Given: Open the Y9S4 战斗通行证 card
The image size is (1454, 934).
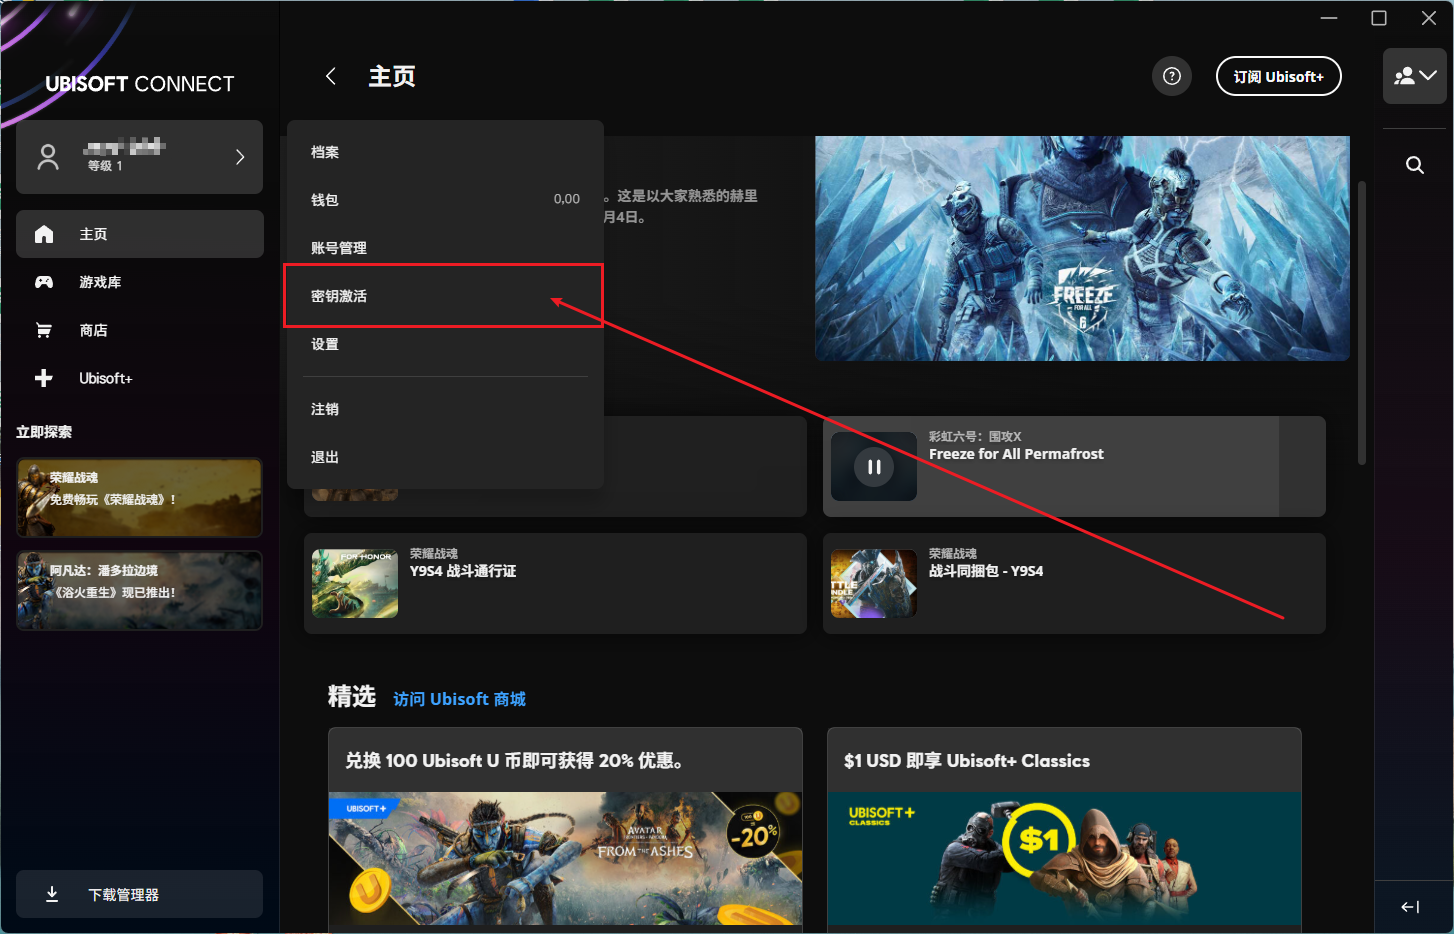Looking at the screenshot, I should [555, 583].
